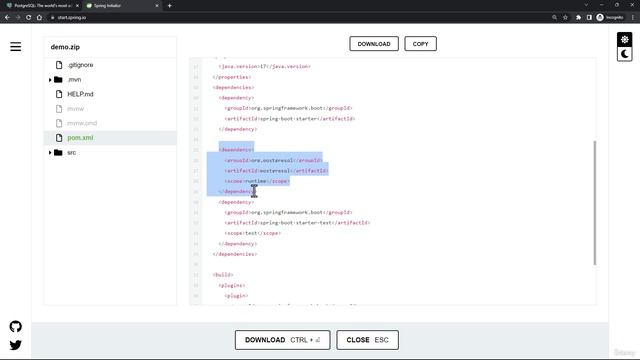The image size is (640, 360).
Task: Open the browser side panel icon
Action: click(589, 18)
